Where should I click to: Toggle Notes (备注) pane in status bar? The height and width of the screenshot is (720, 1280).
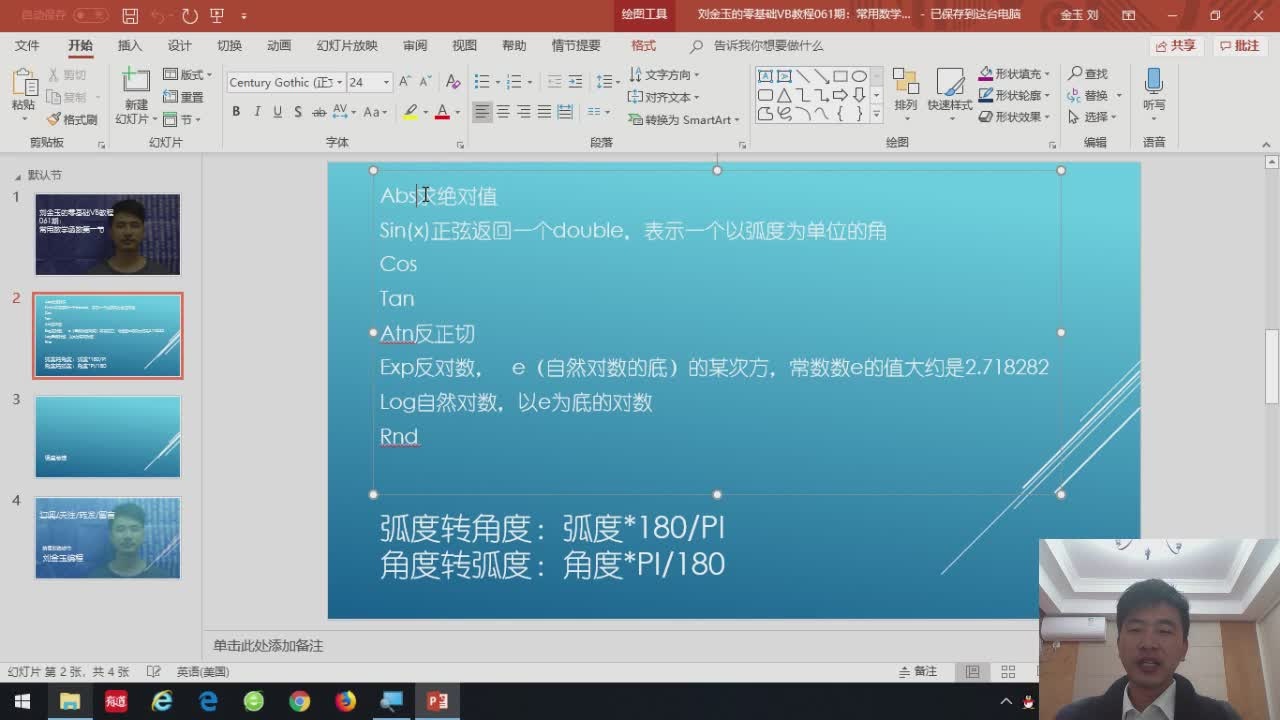pyautogui.click(x=918, y=672)
